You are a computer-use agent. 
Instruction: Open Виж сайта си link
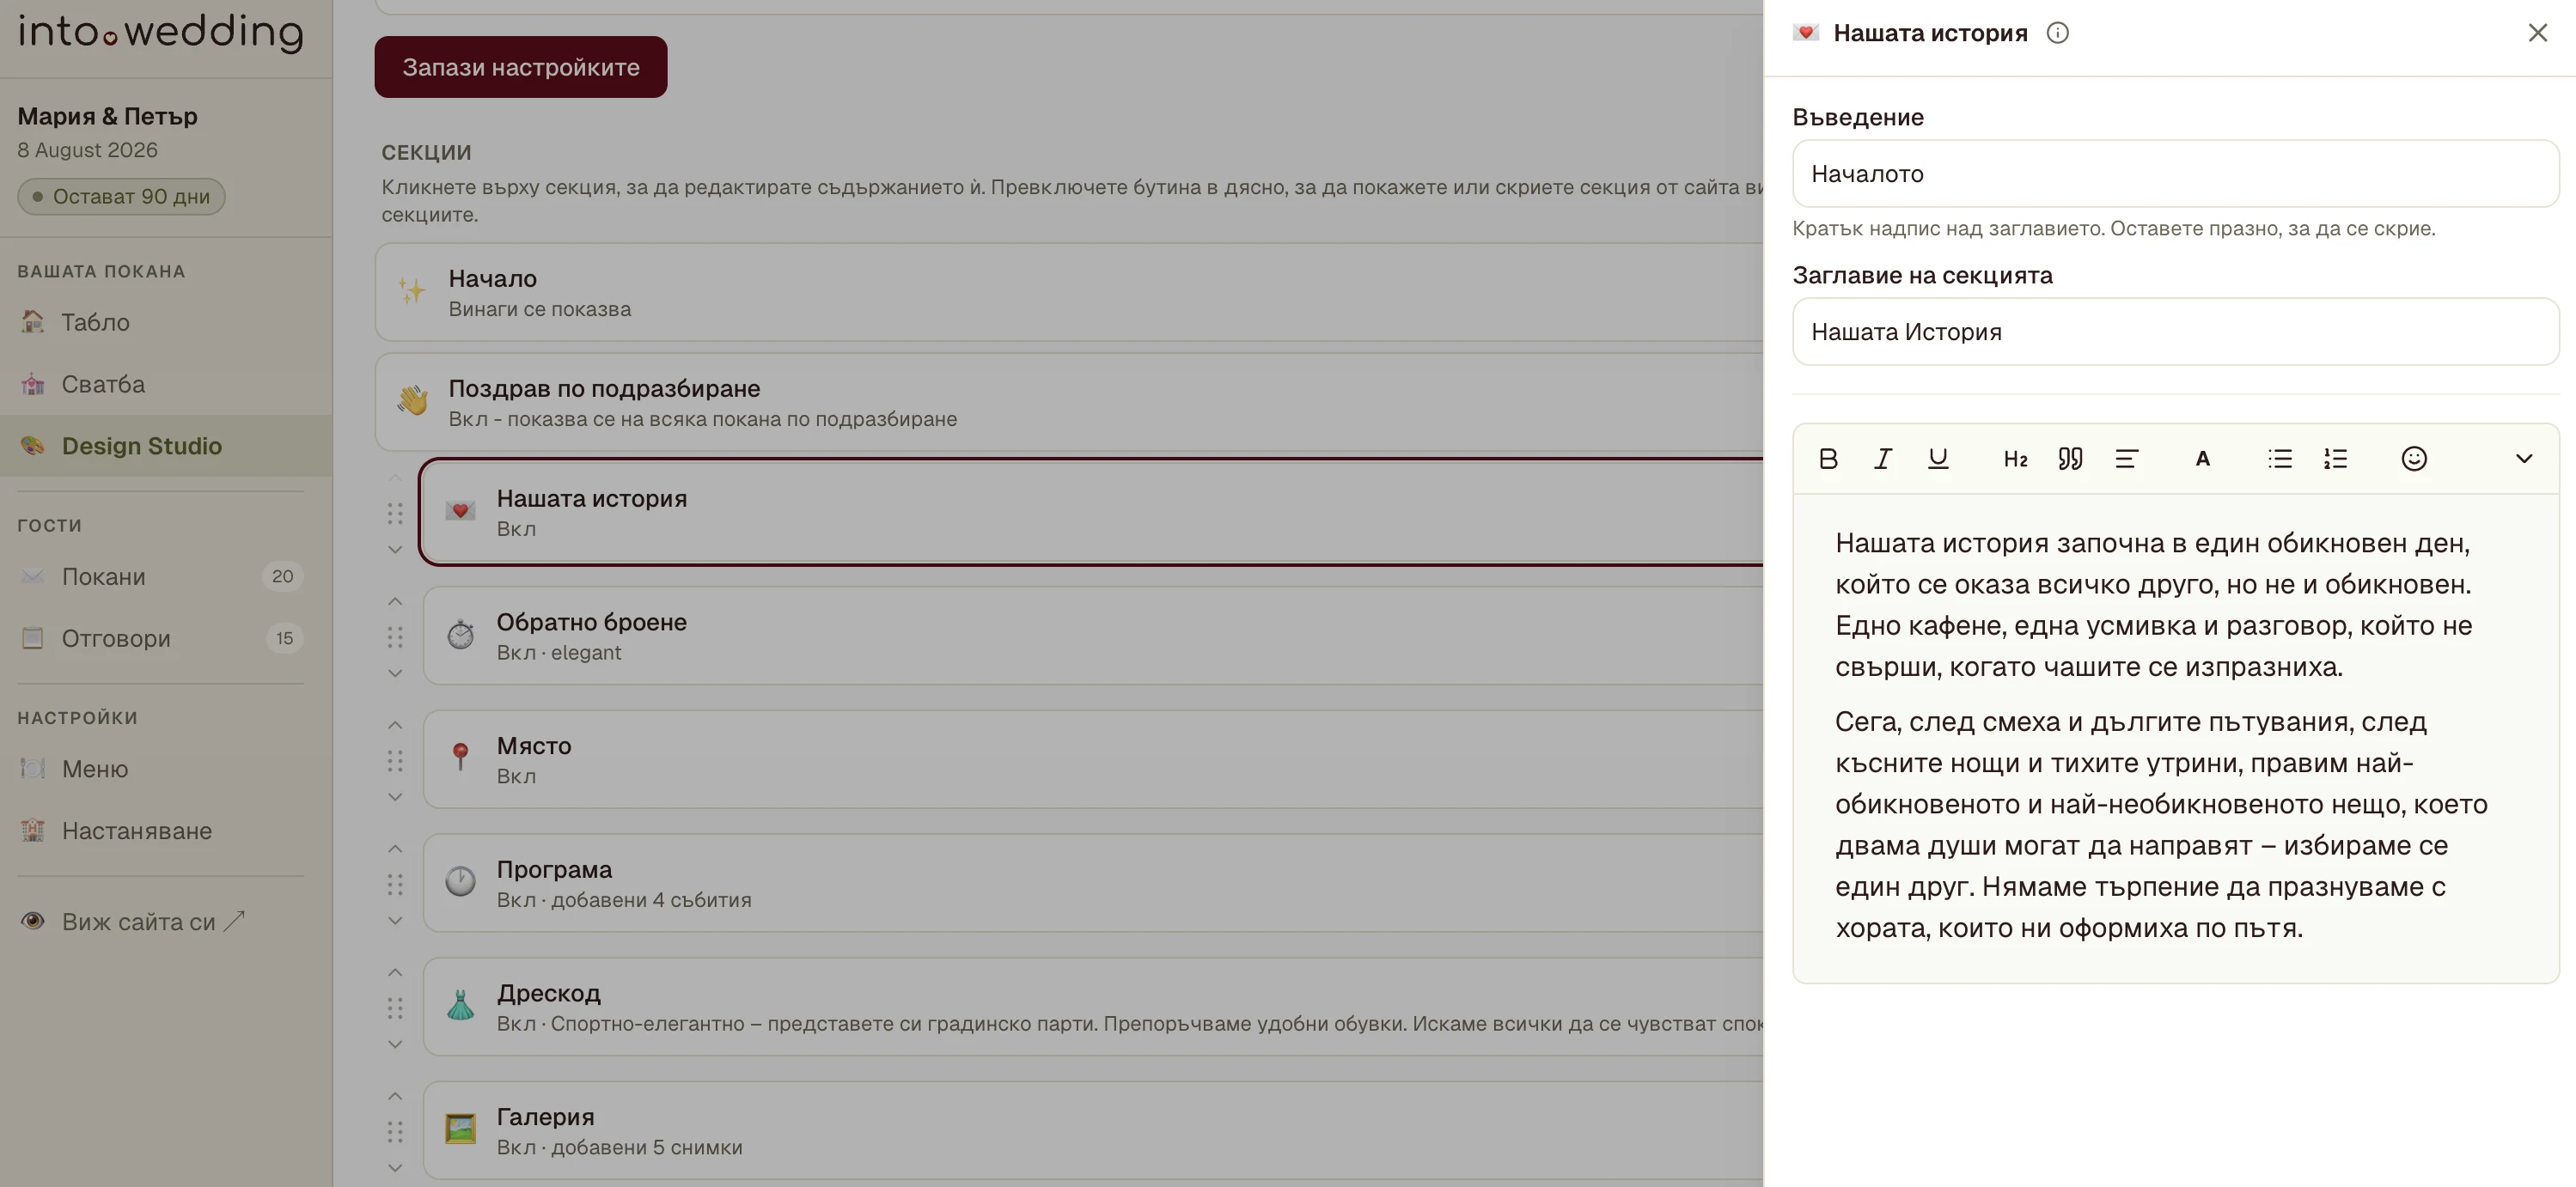pos(166,922)
